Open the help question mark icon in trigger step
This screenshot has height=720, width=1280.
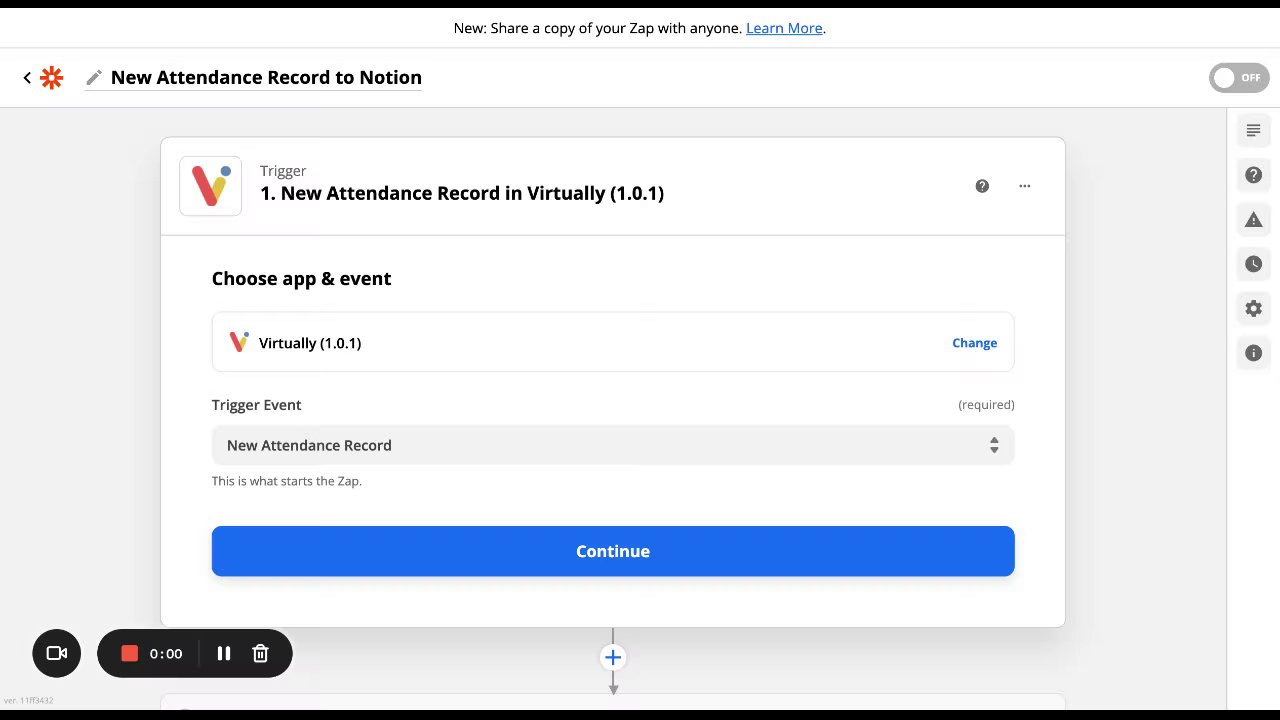pos(982,186)
